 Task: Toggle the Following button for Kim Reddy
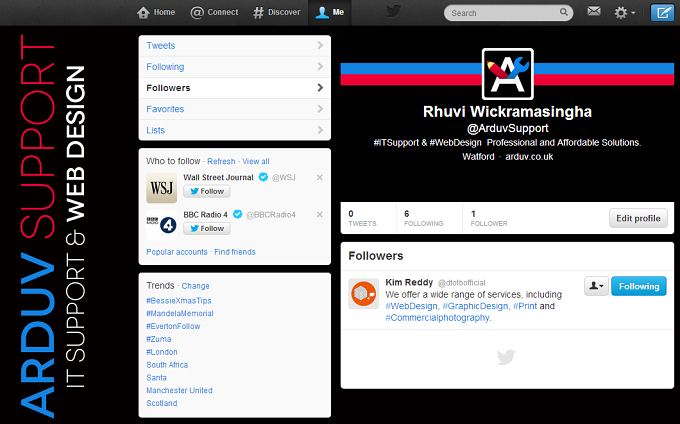(639, 286)
